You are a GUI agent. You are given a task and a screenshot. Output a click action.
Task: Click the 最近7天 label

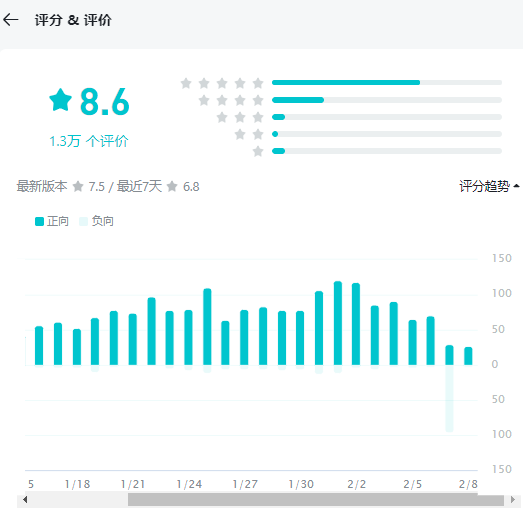click(139, 186)
